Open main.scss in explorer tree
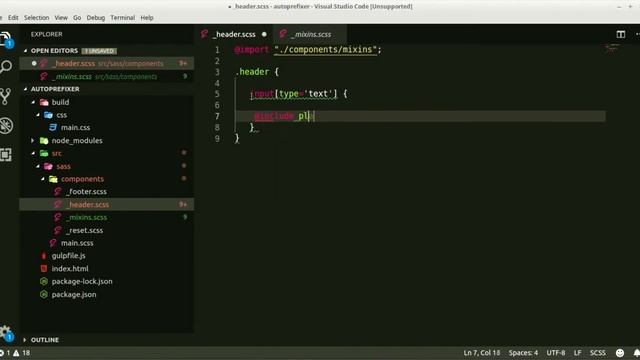Screen dimensions: 640x360 pos(77,243)
